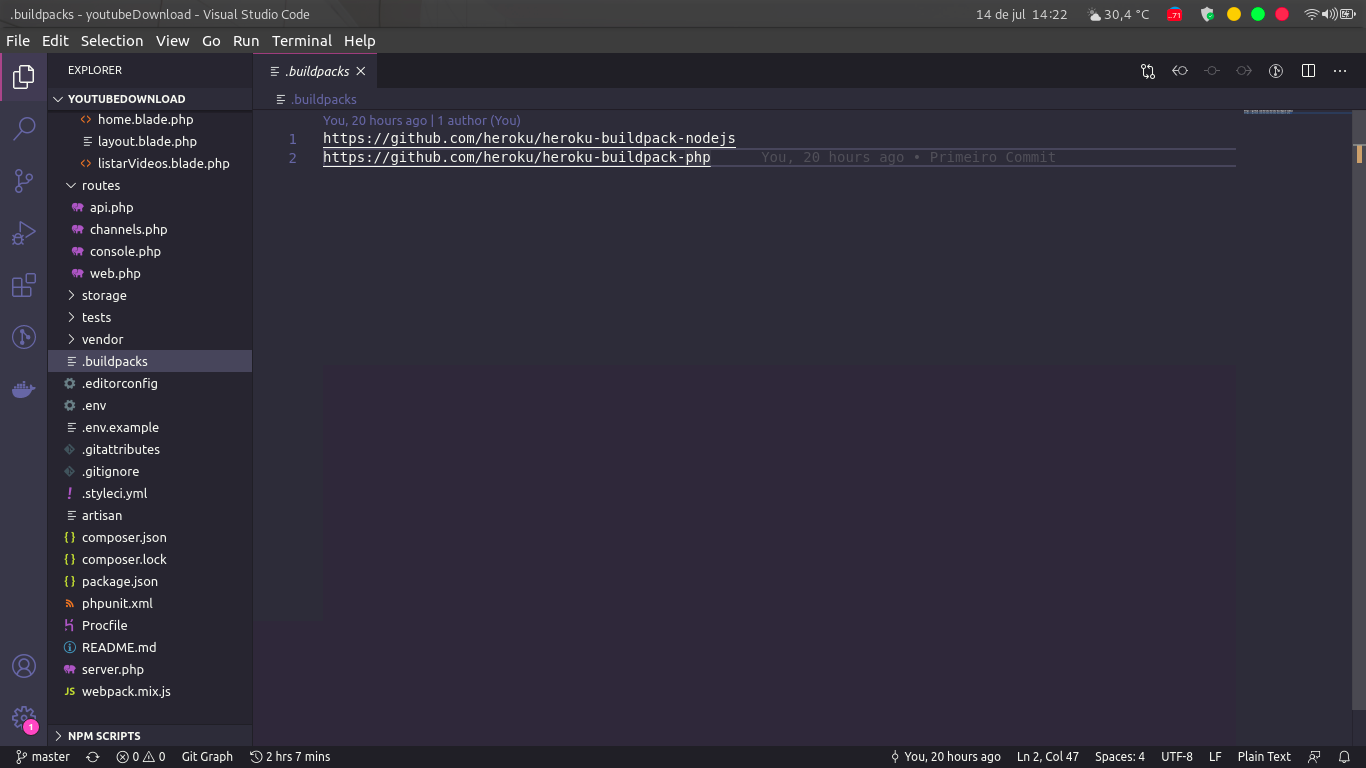The height and width of the screenshot is (768, 1366).
Task: Open layout.blade.php file
Action: [x=150, y=141]
